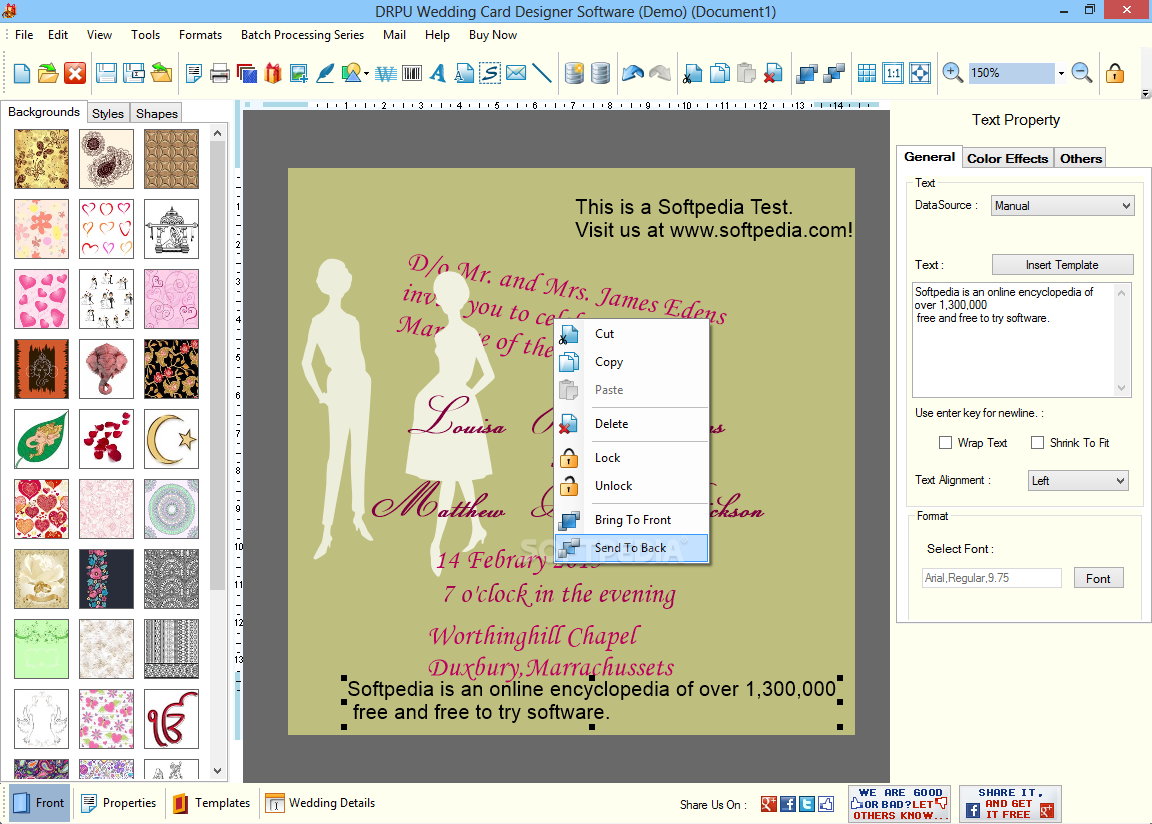This screenshot has width=1152, height=824.
Task: Click the Wedding Details button
Action: point(320,803)
